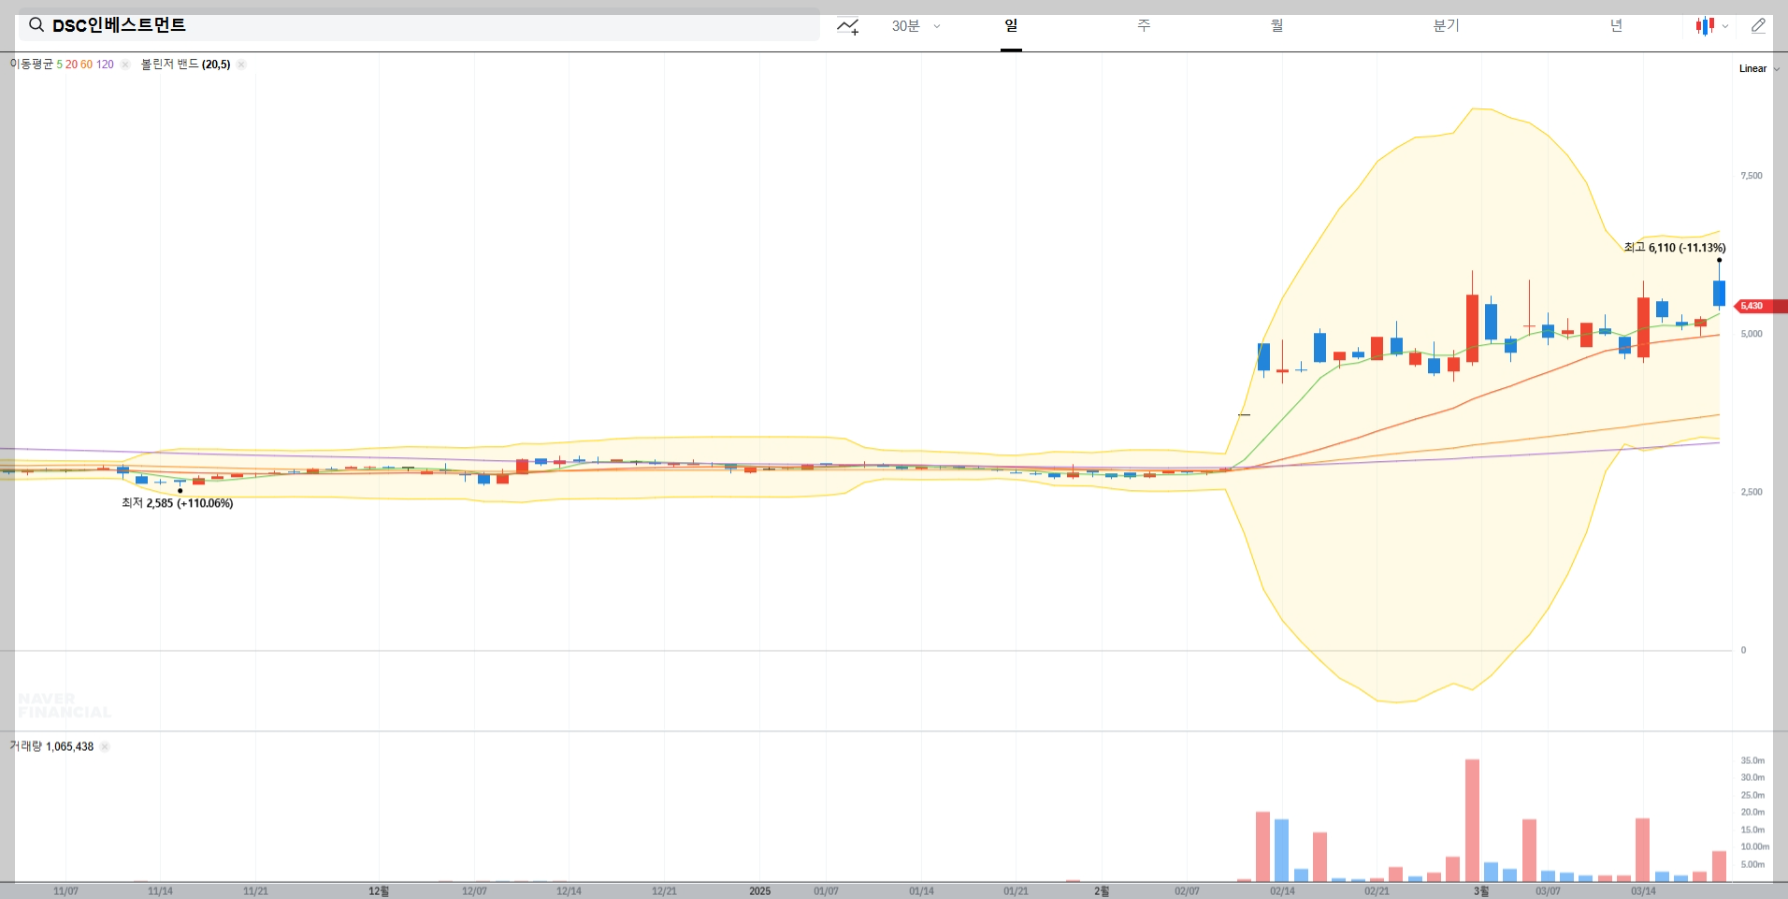The height and width of the screenshot is (899, 1788).
Task: Click the 거래량 1,065,438 volume label
Action: (52, 746)
